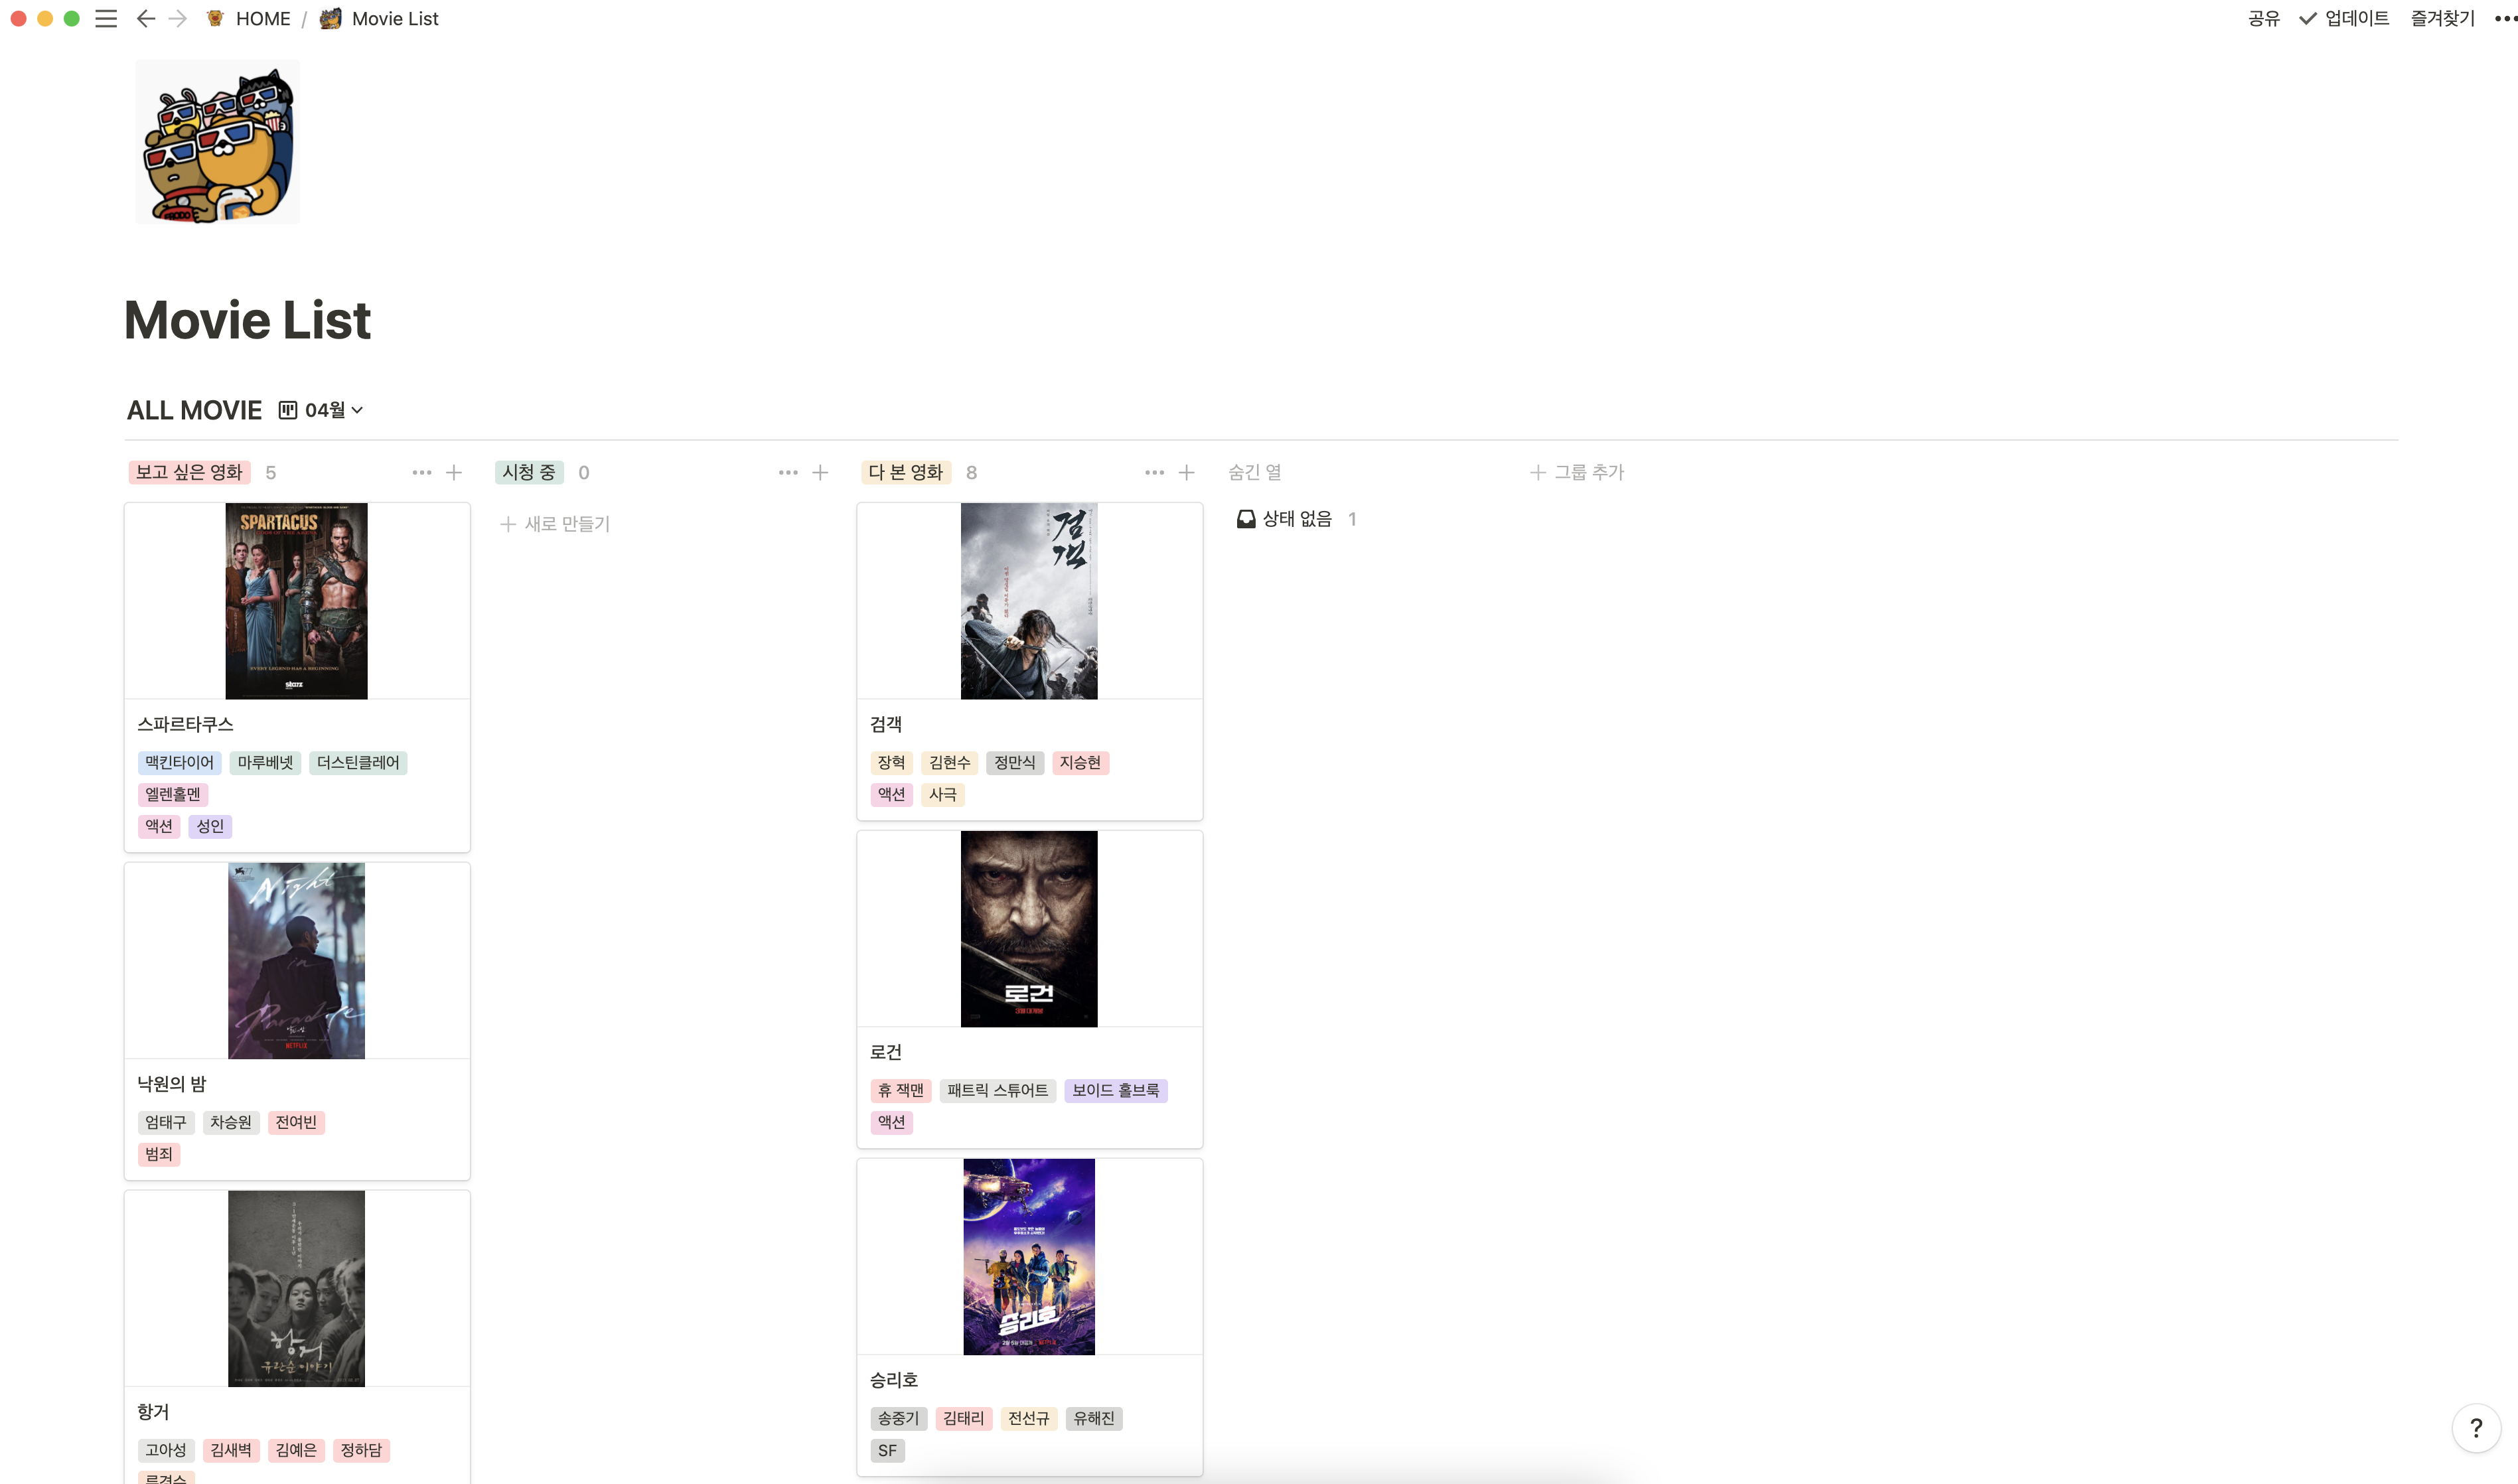This screenshot has height=1484, width=2518.
Task: Click the Movie List page title
Action: (x=247, y=320)
